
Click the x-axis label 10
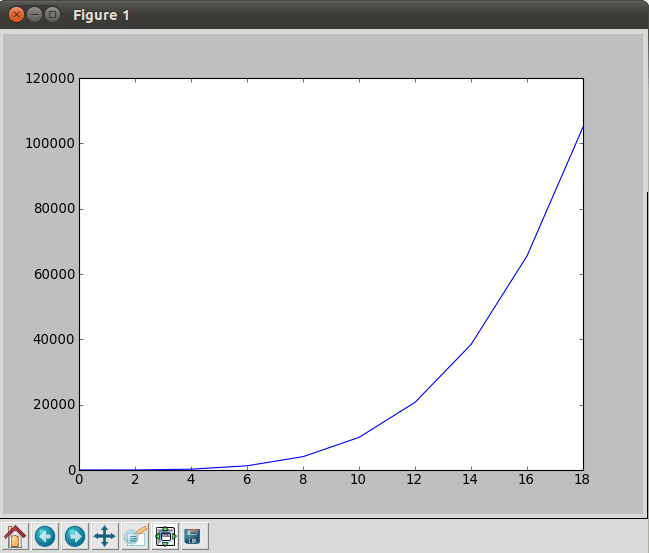point(358,479)
